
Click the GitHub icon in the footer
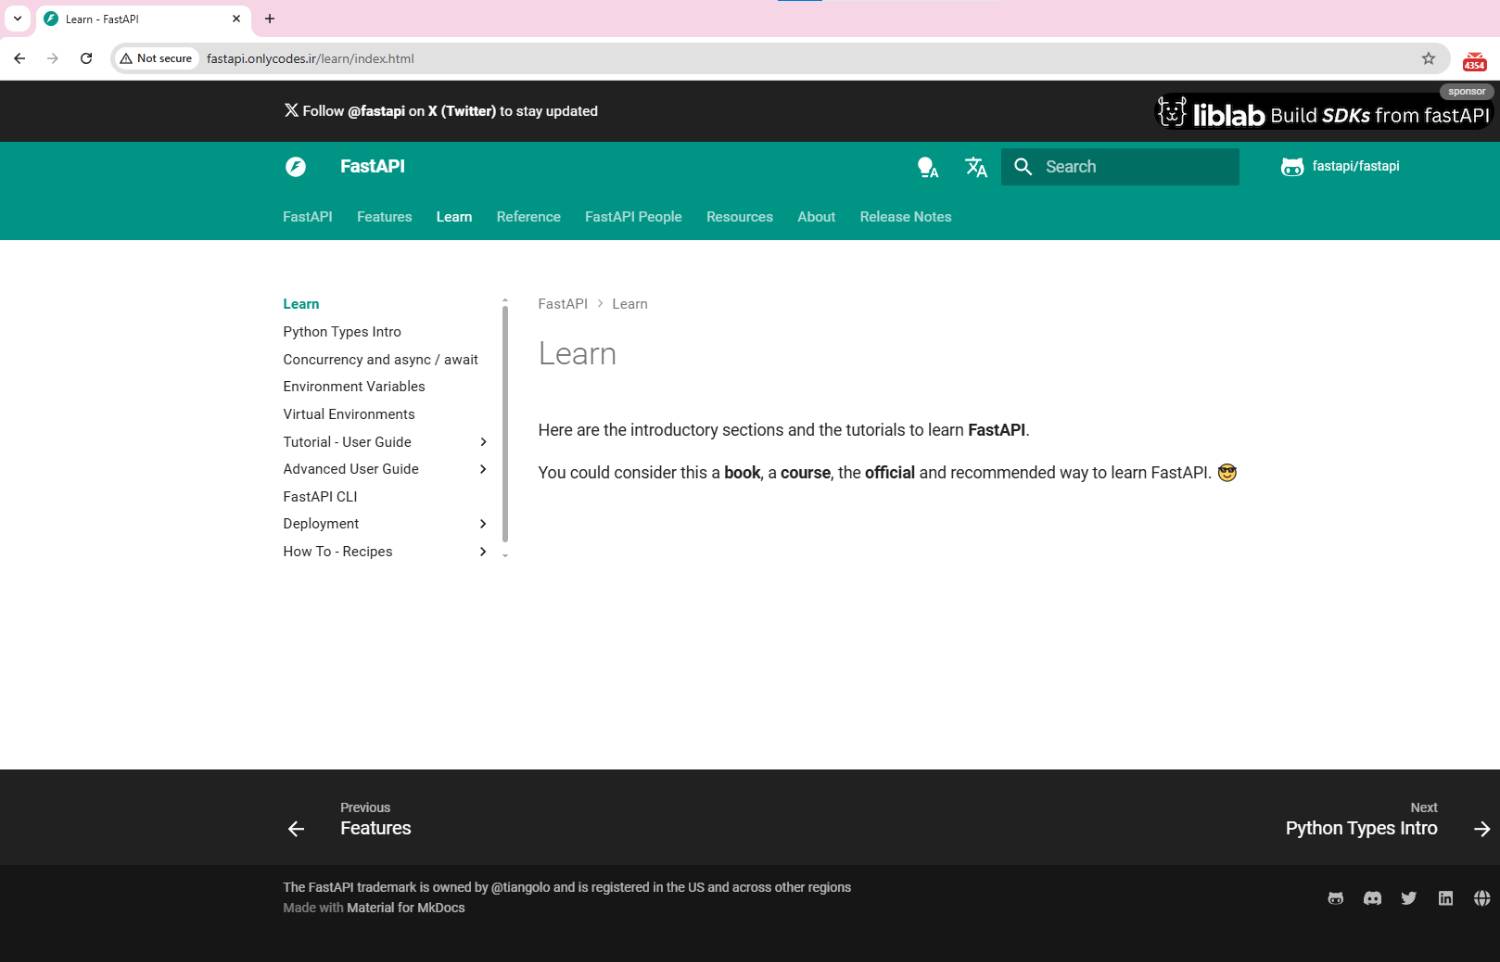pos(1335,898)
